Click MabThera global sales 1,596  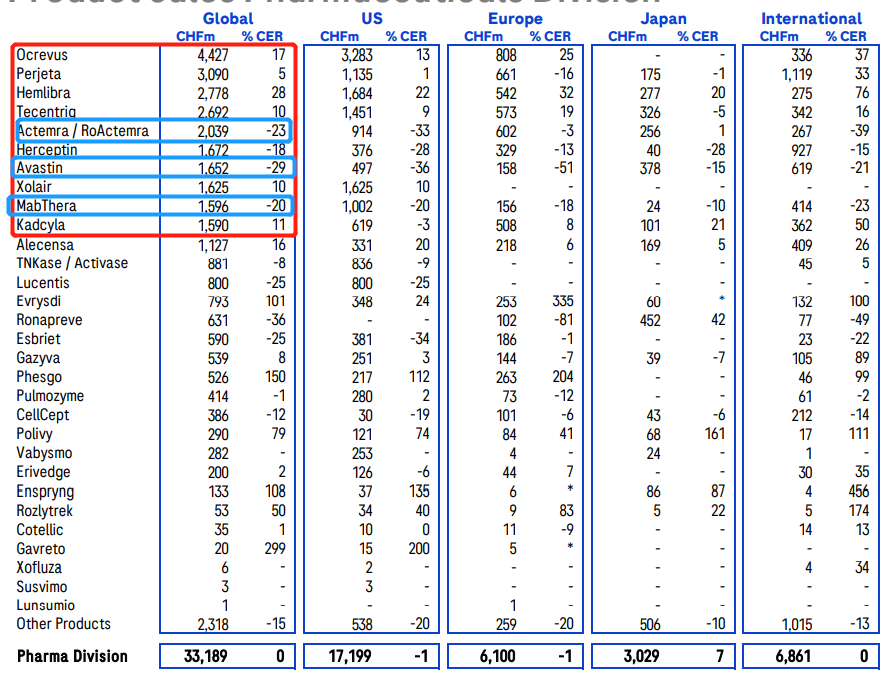pyautogui.click(x=213, y=206)
